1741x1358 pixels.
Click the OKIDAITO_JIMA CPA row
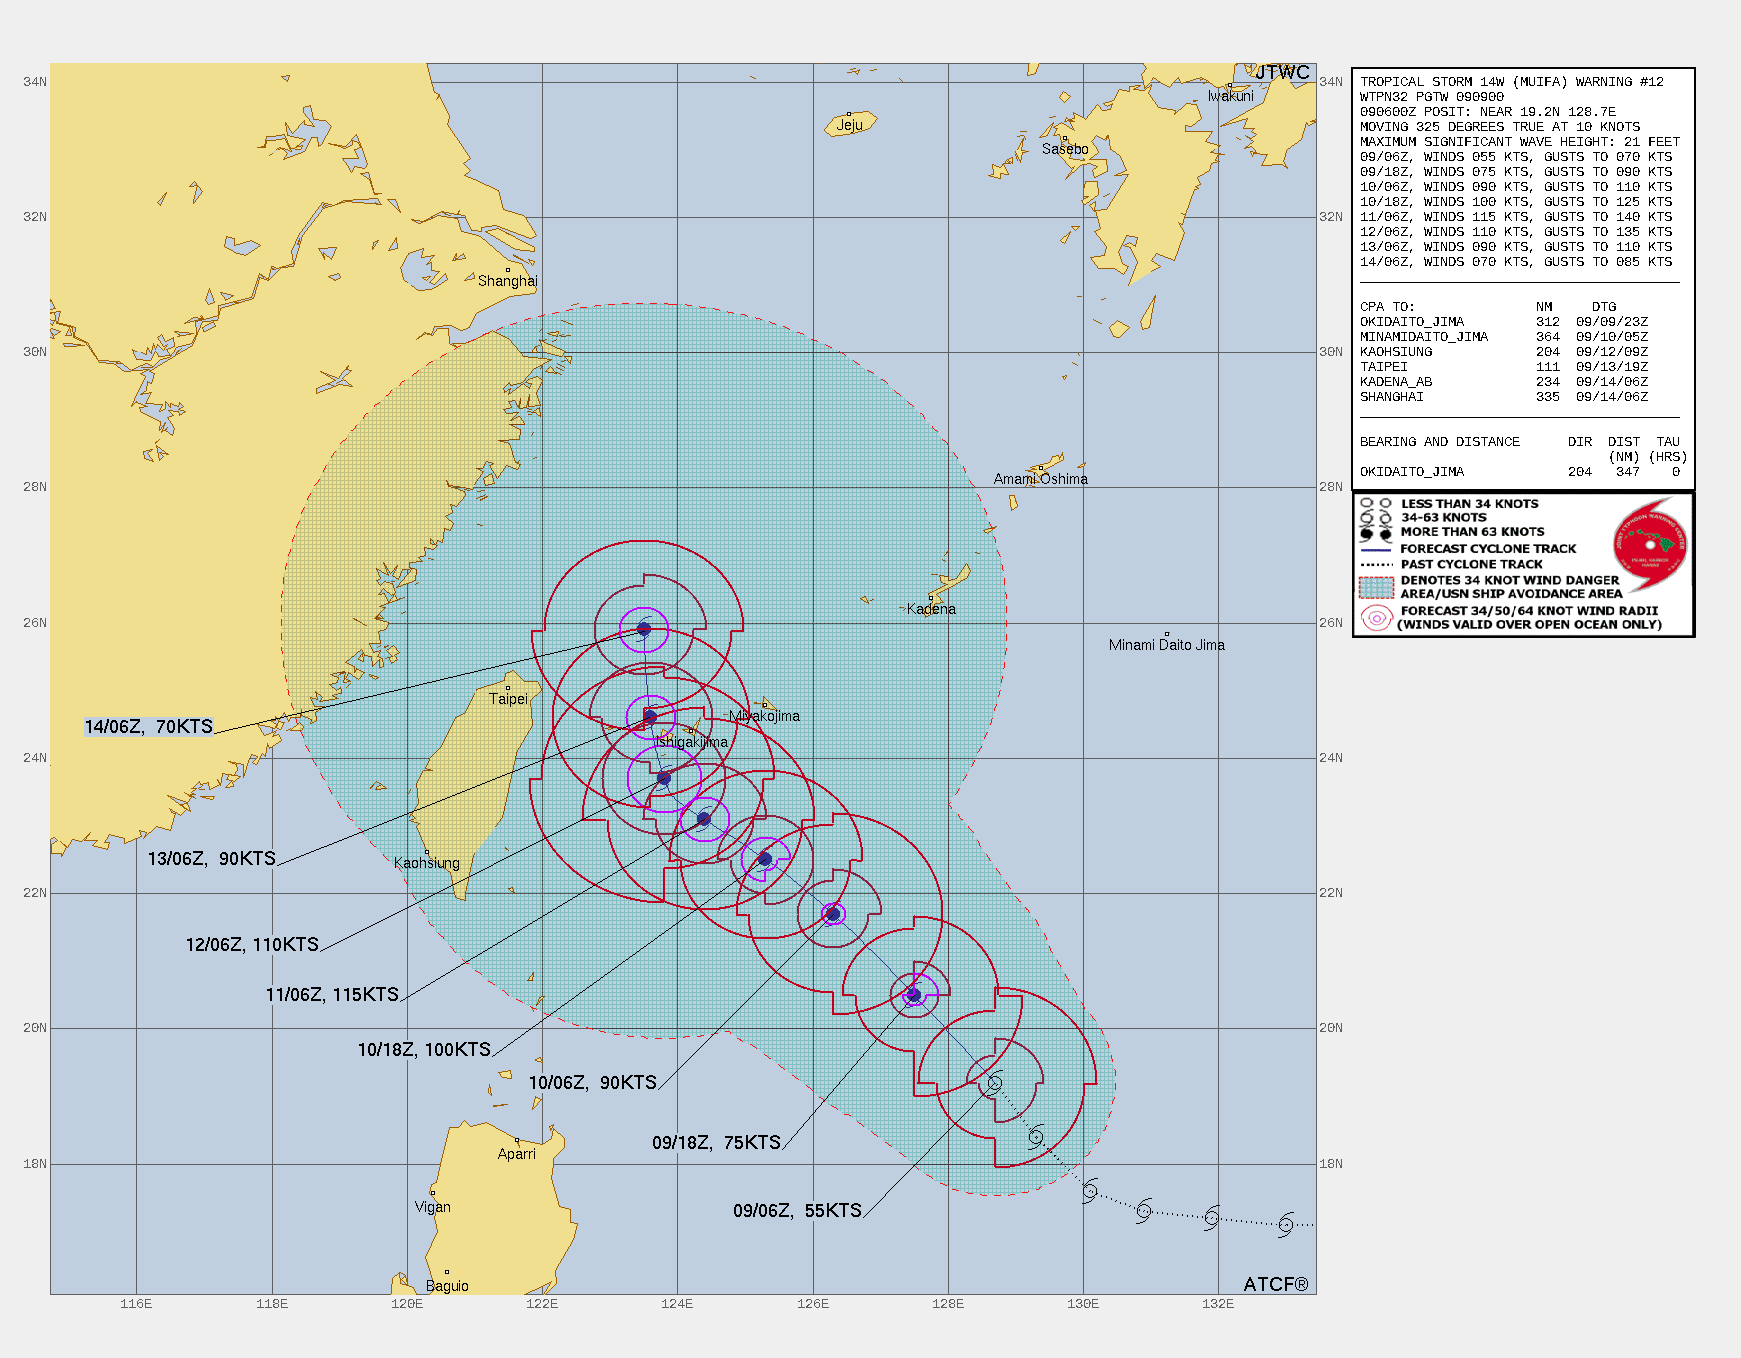coord(1504,322)
